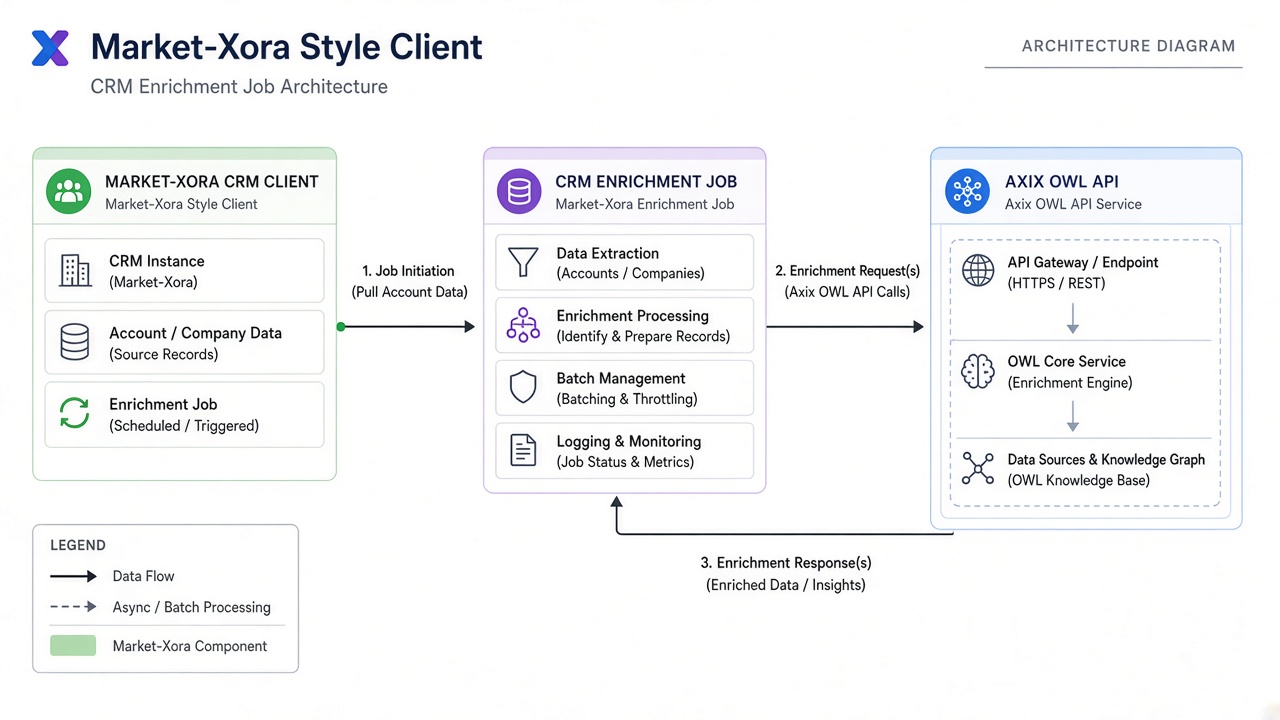
Task: Select the globe icon beside API Gateway / Endpoint
Action: click(x=978, y=271)
